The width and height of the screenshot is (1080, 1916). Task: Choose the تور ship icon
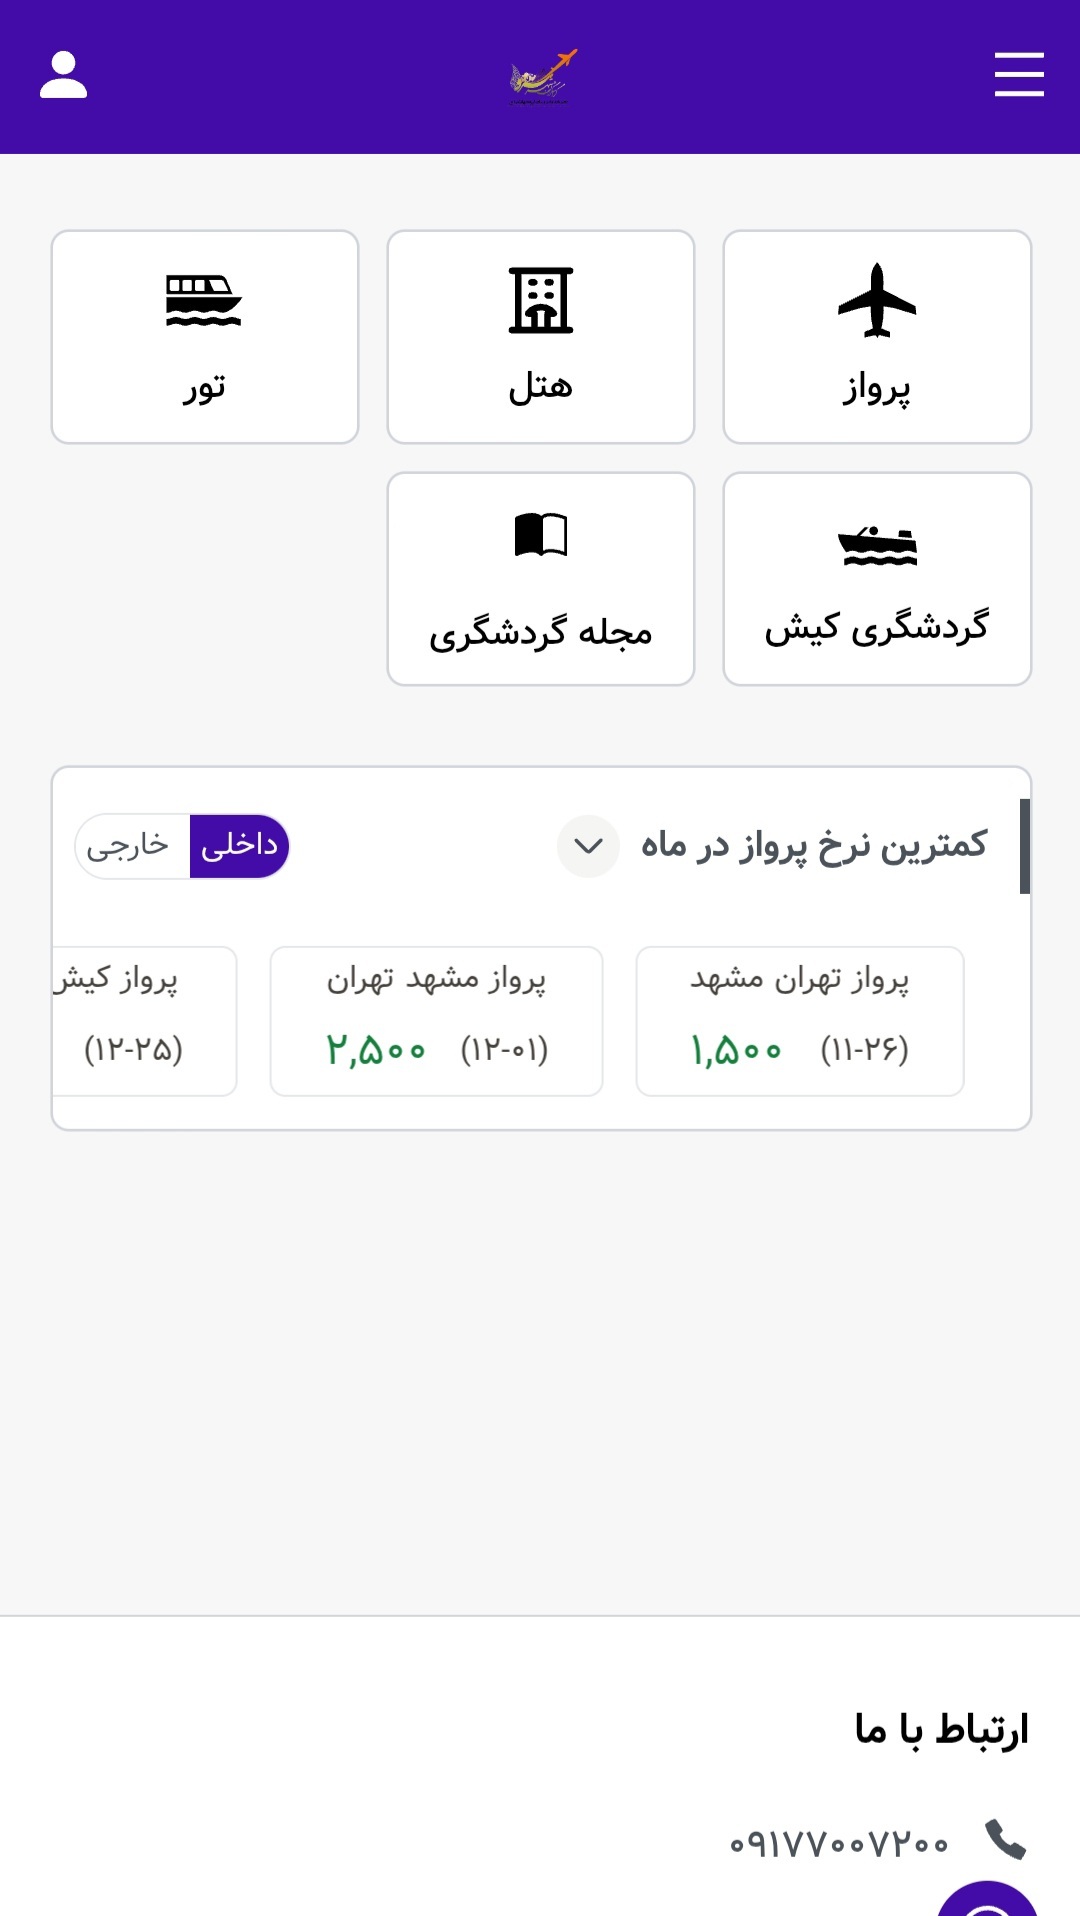pyautogui.click(x=204, y=300)
